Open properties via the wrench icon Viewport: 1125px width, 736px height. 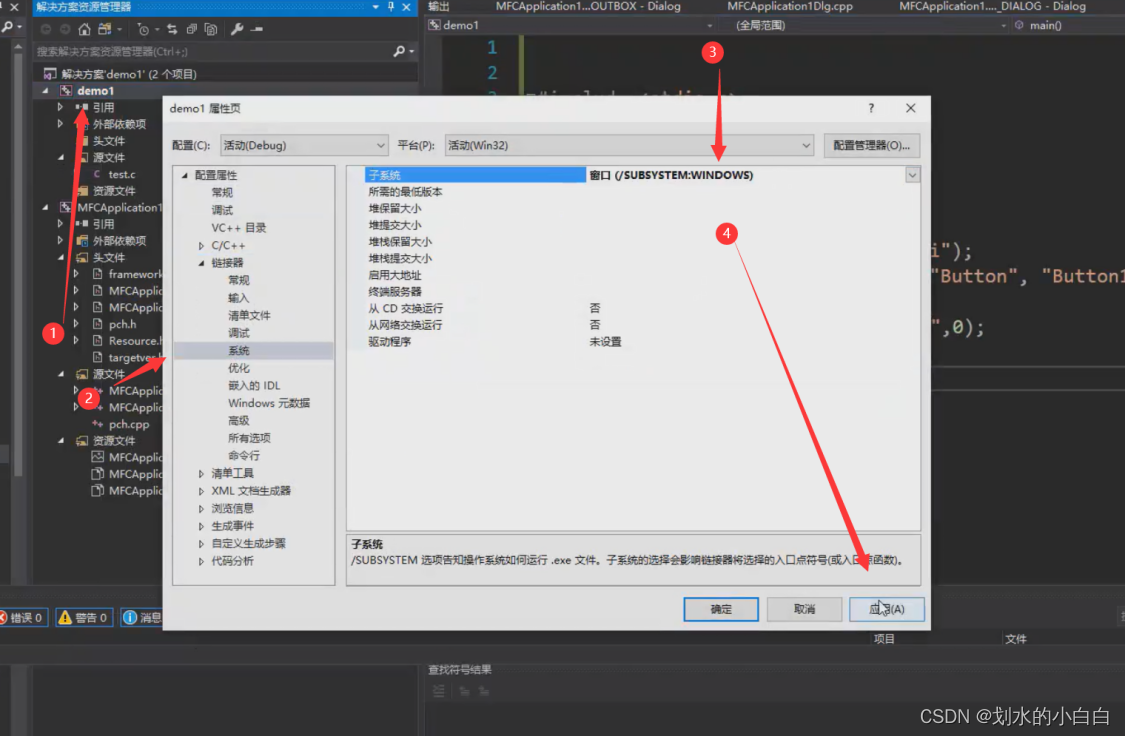pos(237,29)
